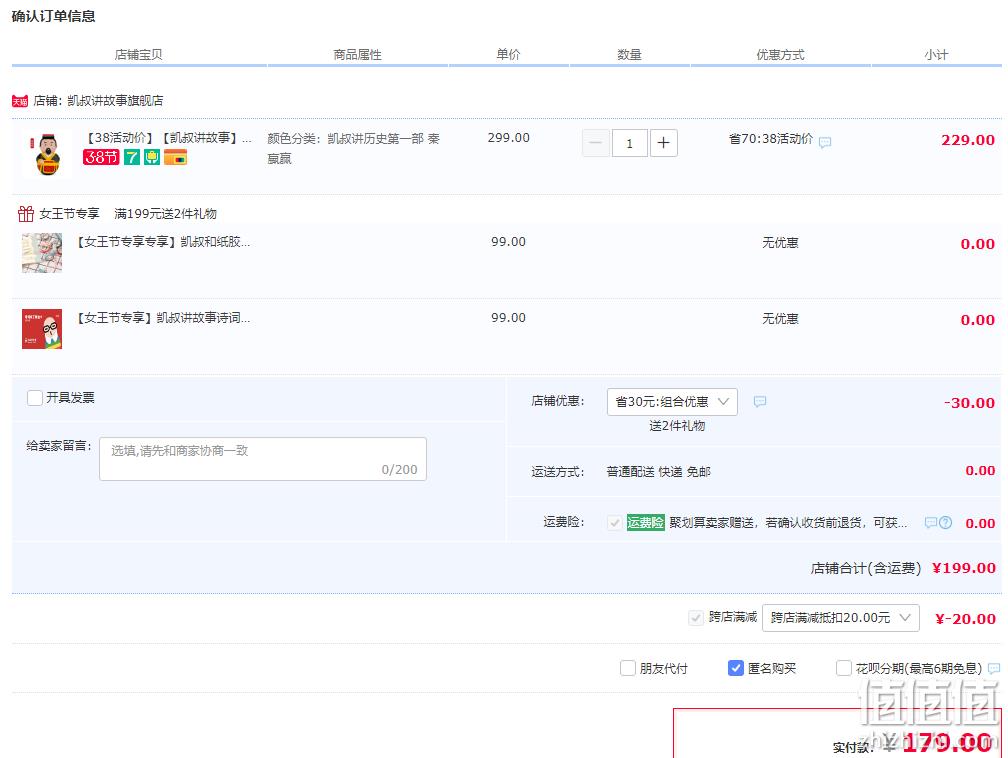Click the green shield guarantee badge
This screenshot has width=1008, height=758.
pyautogui.click(x=152, y=157)
